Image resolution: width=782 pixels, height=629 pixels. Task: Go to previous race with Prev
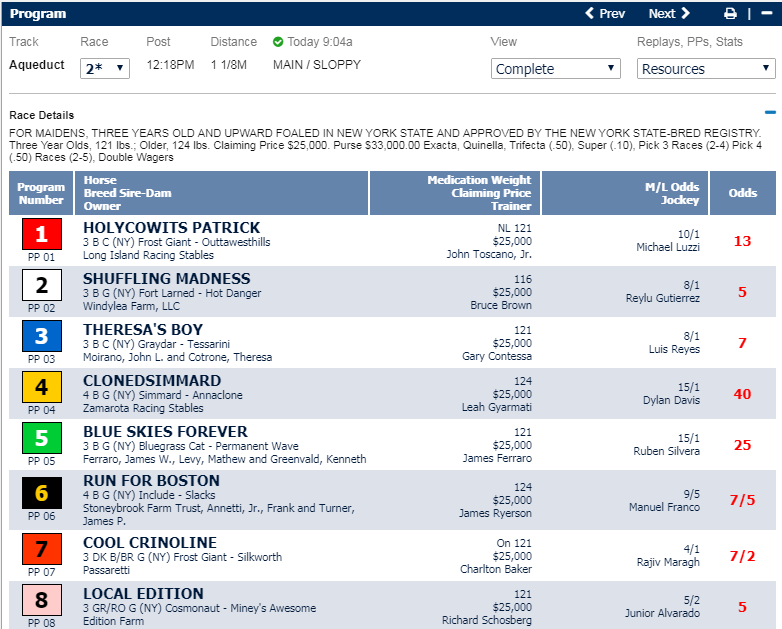605,14
